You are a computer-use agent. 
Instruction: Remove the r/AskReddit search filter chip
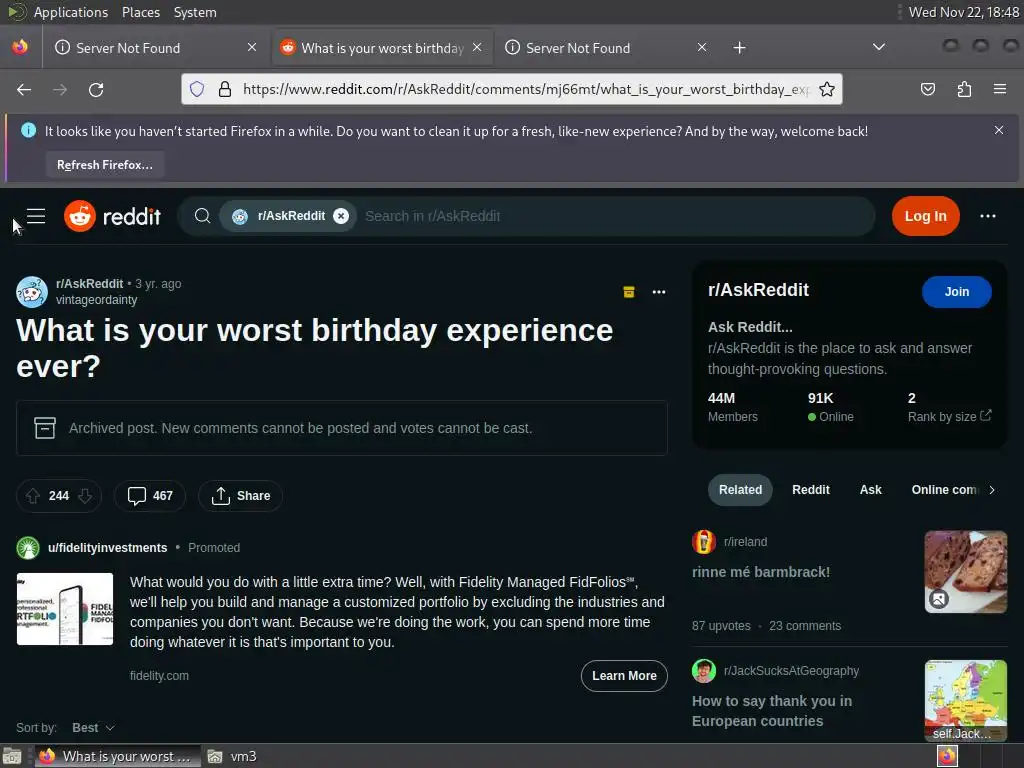click(x=341, y=216)
